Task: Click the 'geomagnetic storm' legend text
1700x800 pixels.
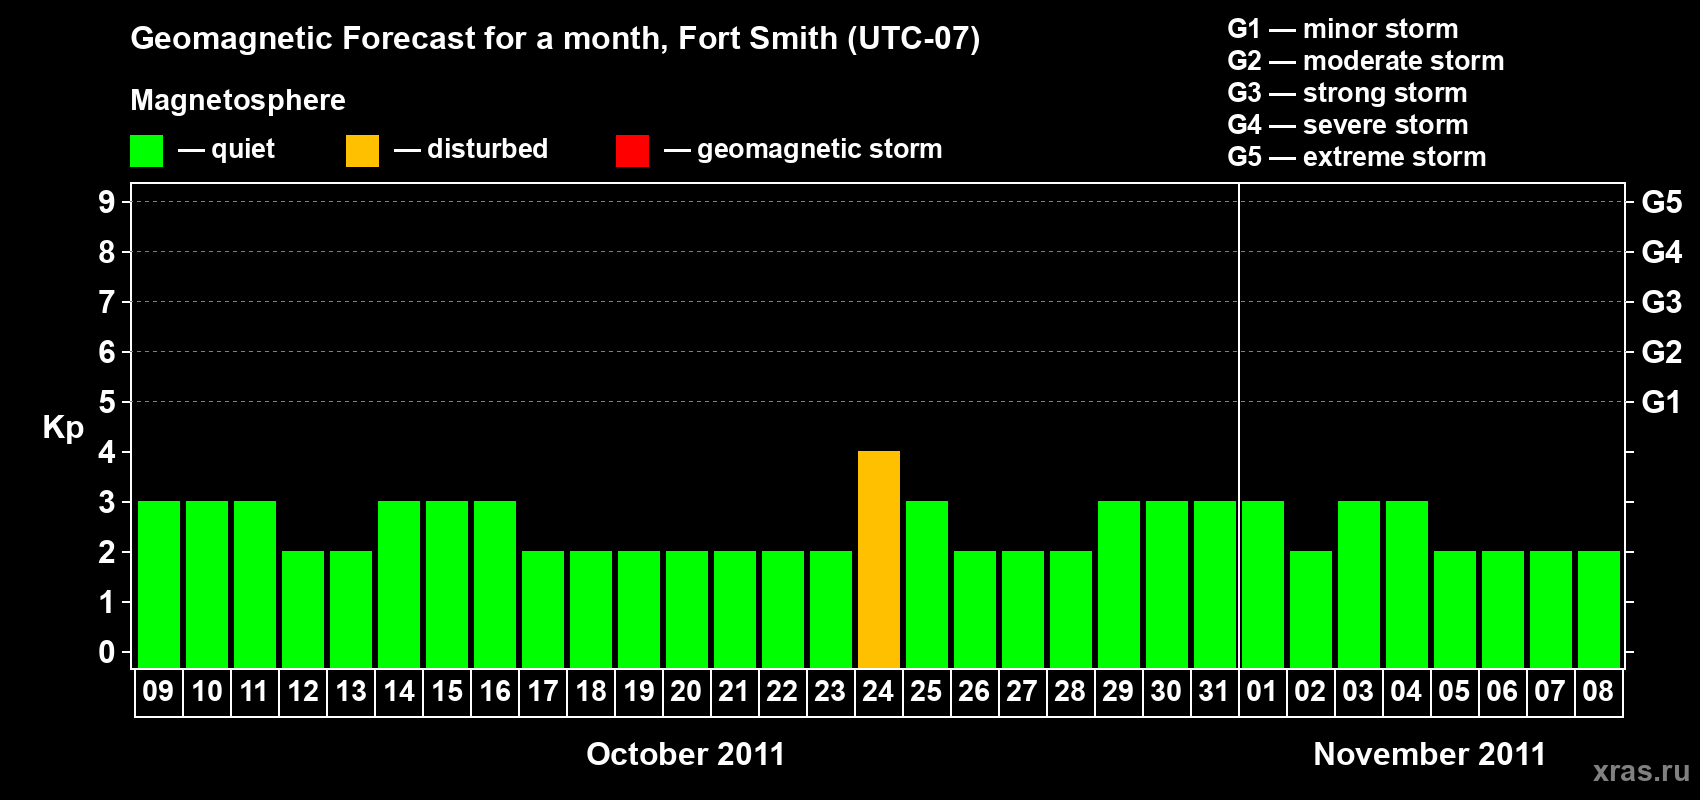Action: click(x=820, y=149)
